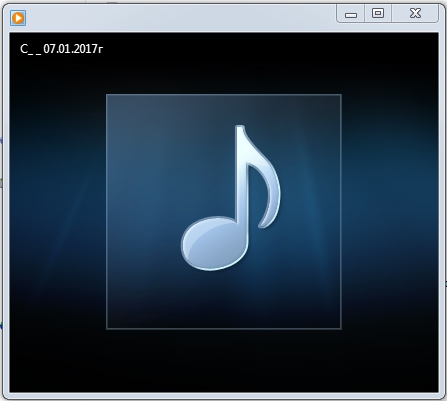Screen dimensions: 447x401
Task: Click the leading letter C of the track title
Action: (24, 49)
